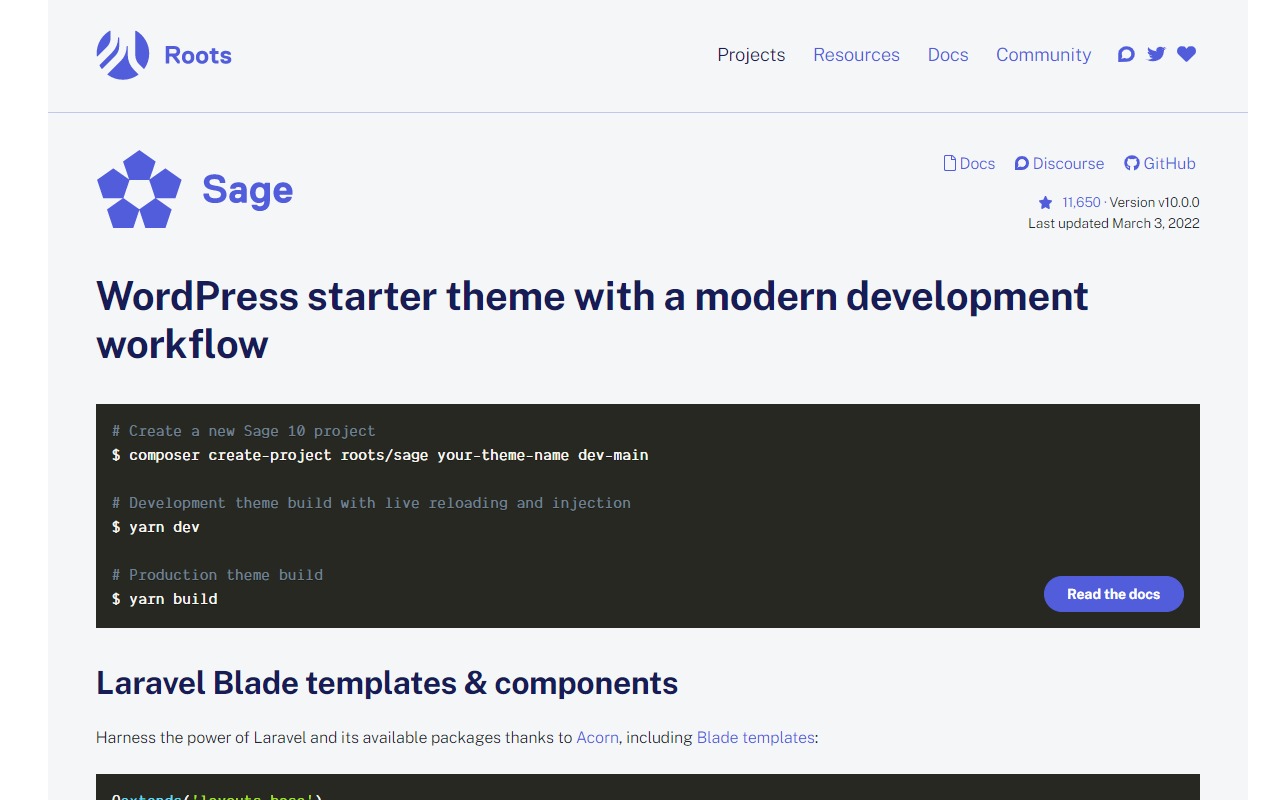
Task: Click the Version v10.0.0 text
Action: click(1154, 202)
